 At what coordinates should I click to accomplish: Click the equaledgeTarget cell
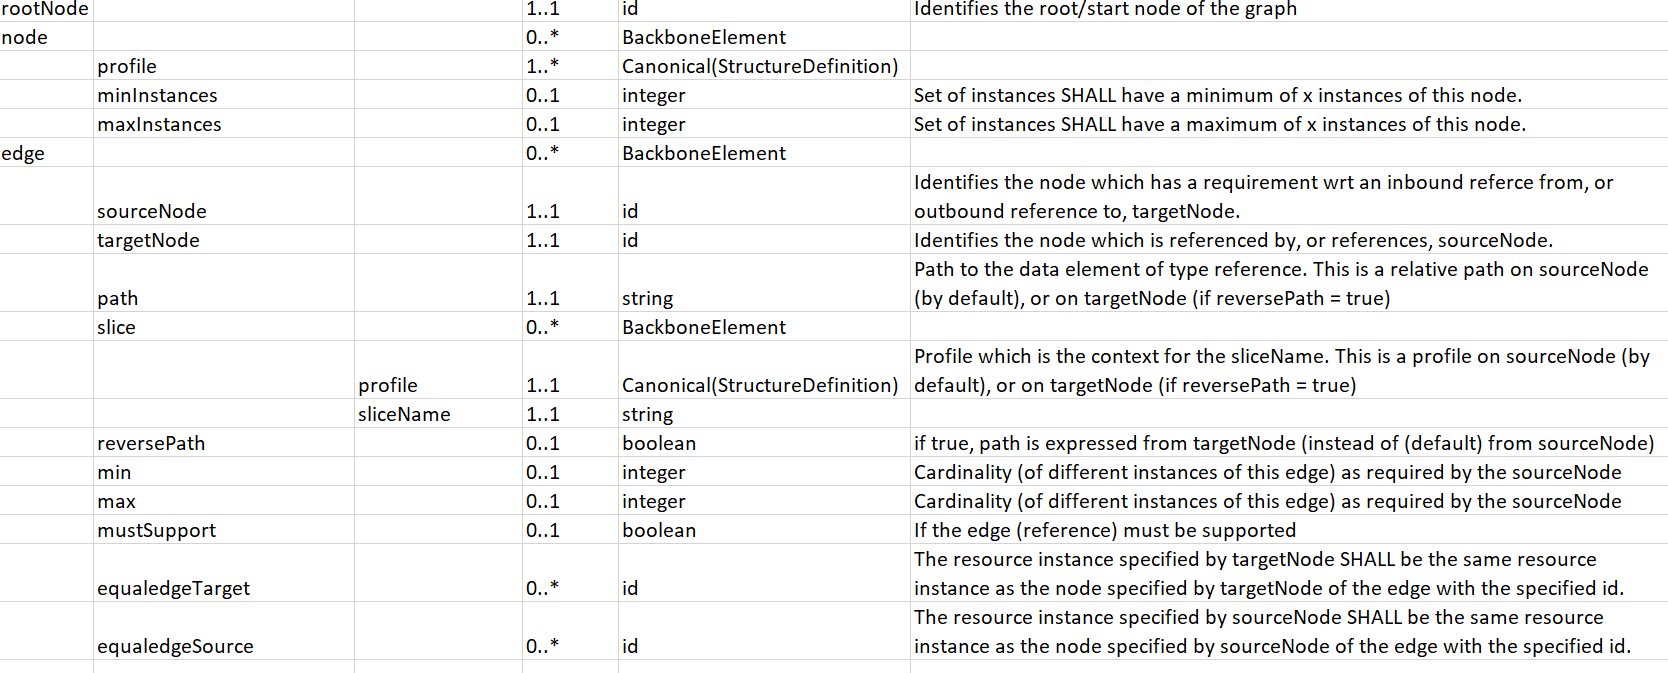click(224, 573)
